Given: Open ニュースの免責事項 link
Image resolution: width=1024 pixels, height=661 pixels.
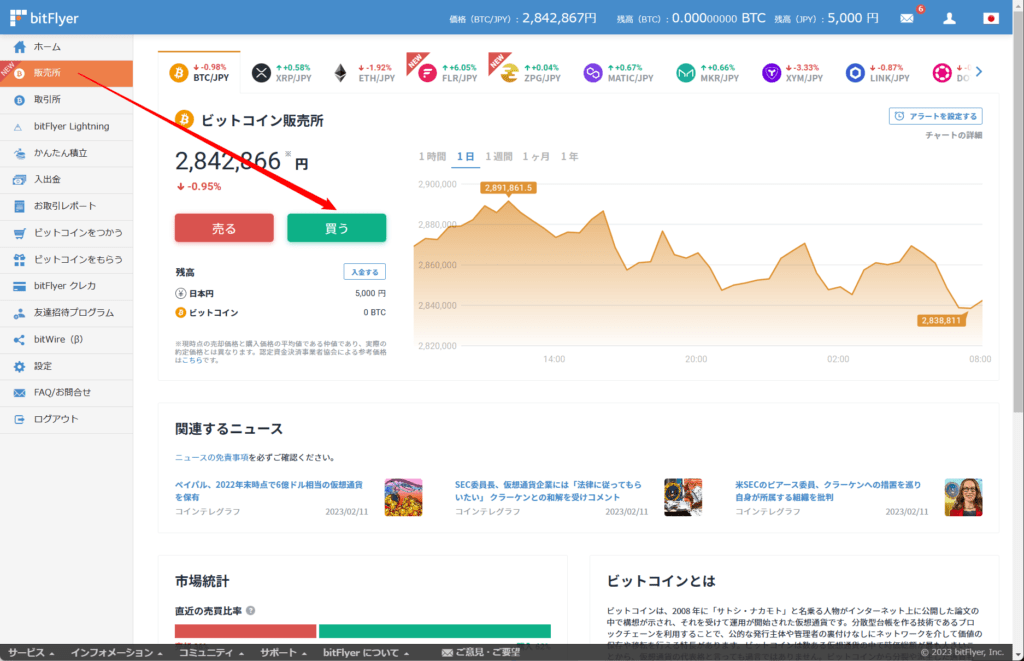Looking at the screenshot, I should tap(212, 457).
